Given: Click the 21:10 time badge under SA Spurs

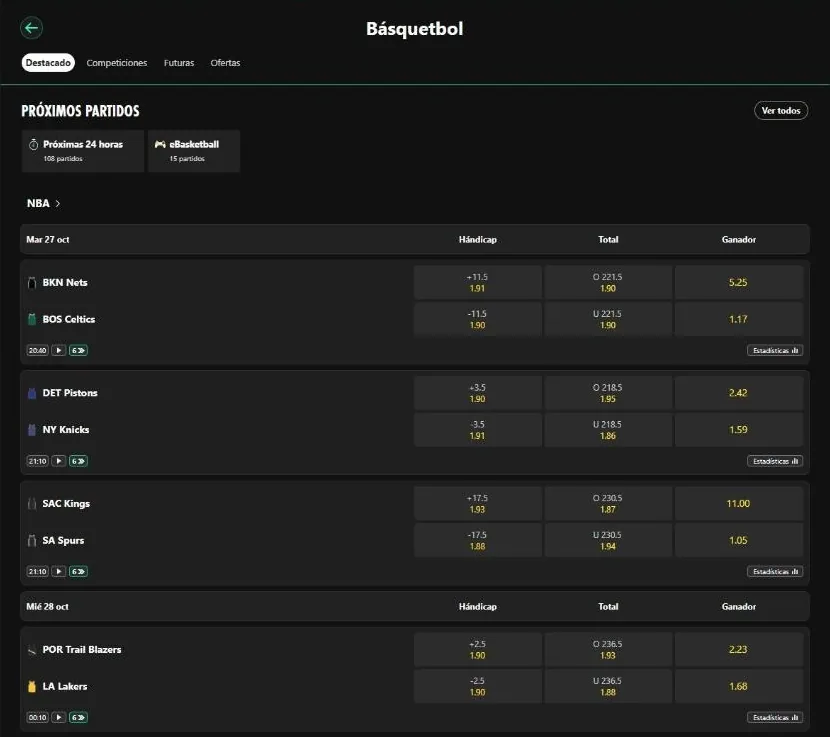Looking at the screenshot, I should [38, 571].
